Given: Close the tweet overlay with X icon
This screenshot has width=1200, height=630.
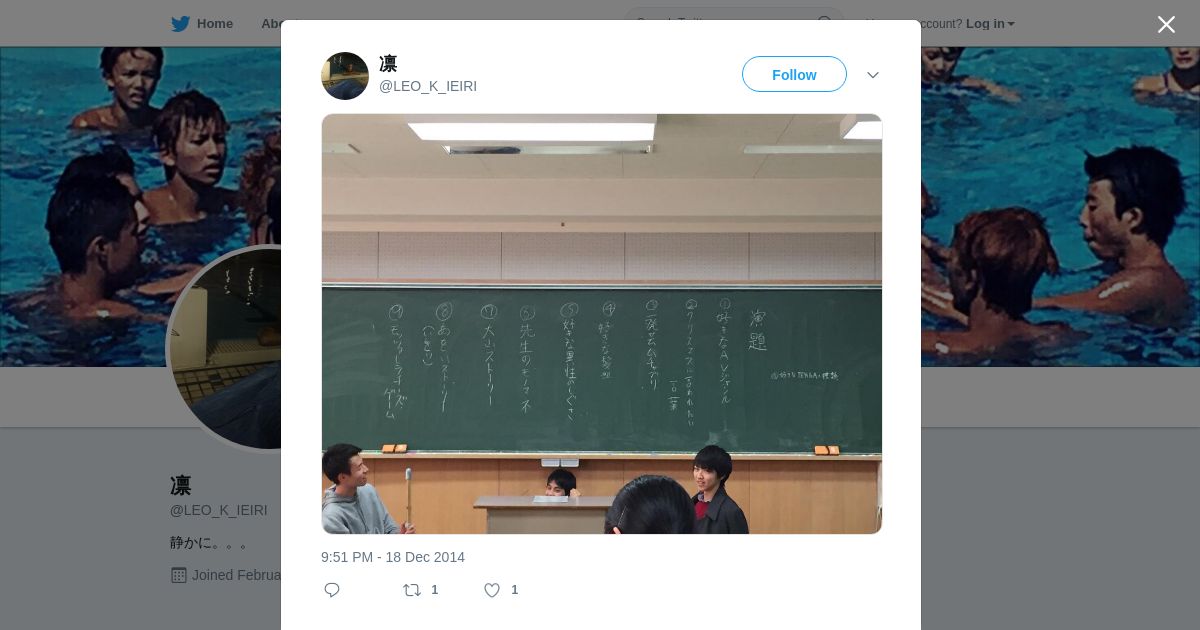Looking at the screenshot, I should tap(1166, 24).
